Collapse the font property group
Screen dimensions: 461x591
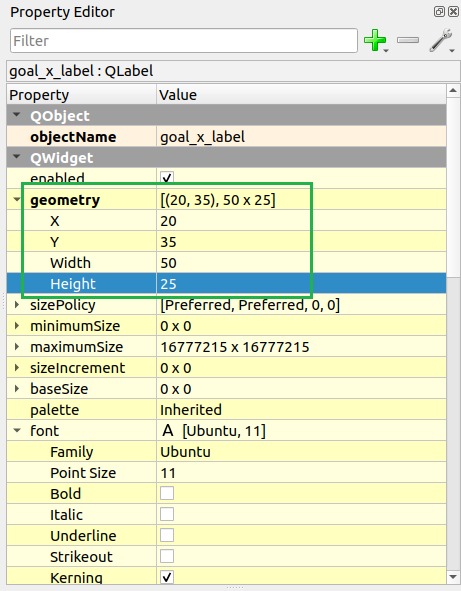click(17, 430)
